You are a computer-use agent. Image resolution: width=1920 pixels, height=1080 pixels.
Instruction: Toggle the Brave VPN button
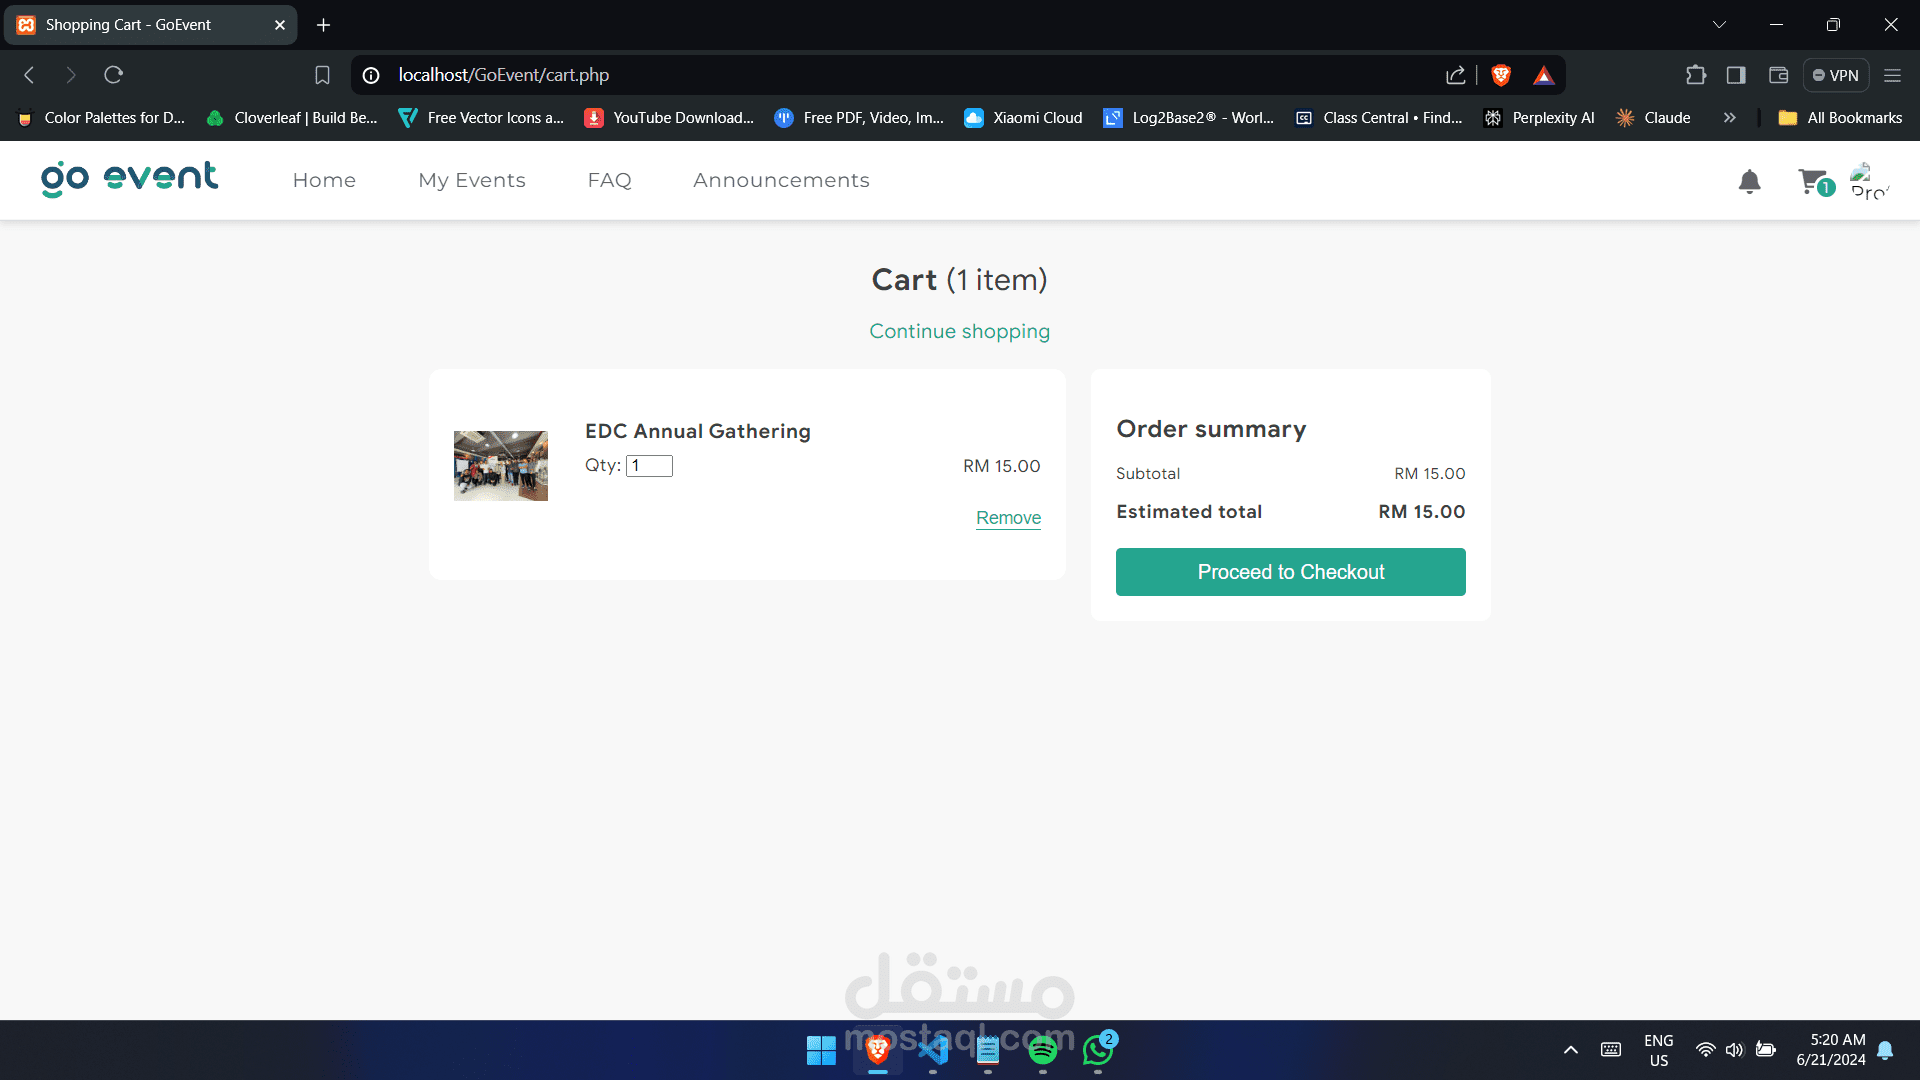(1836, 75)
